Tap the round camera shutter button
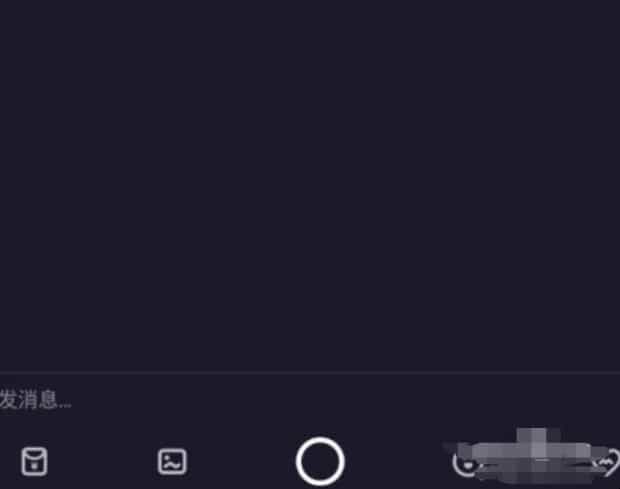Viewport: 620px width, 489px height. (x=320, y=461)
